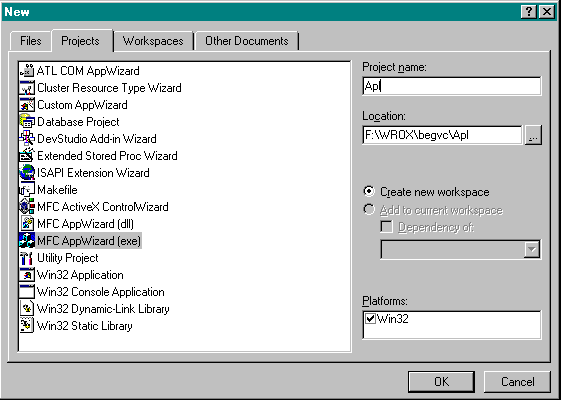
Task: Click the Cancel button
Action: click(517, 381)
